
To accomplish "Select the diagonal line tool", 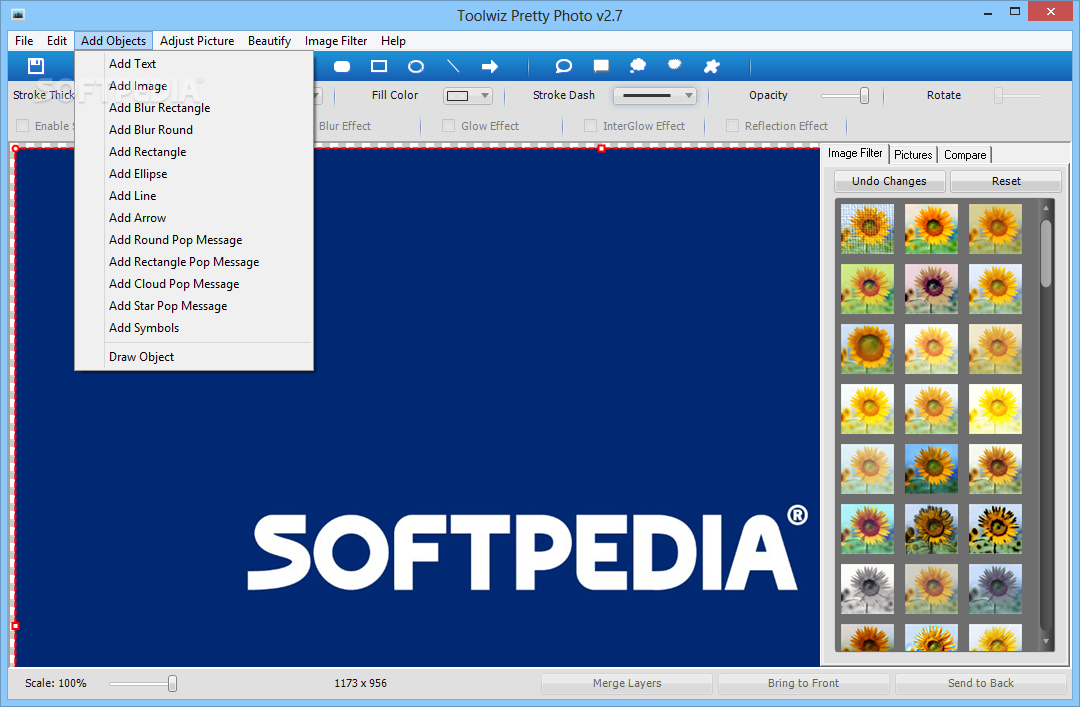I will [453, 66].
